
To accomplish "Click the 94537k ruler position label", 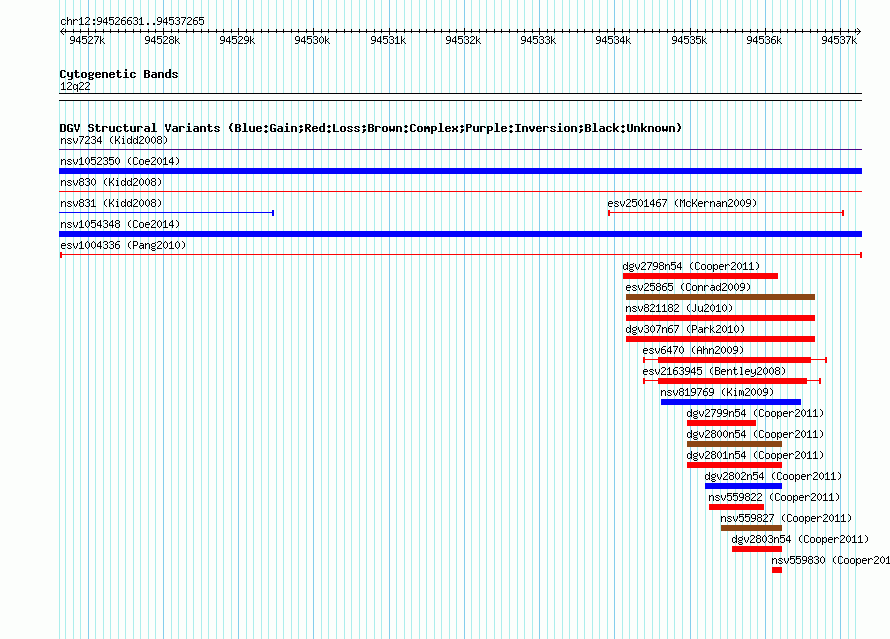I will [x=839, y=40].
